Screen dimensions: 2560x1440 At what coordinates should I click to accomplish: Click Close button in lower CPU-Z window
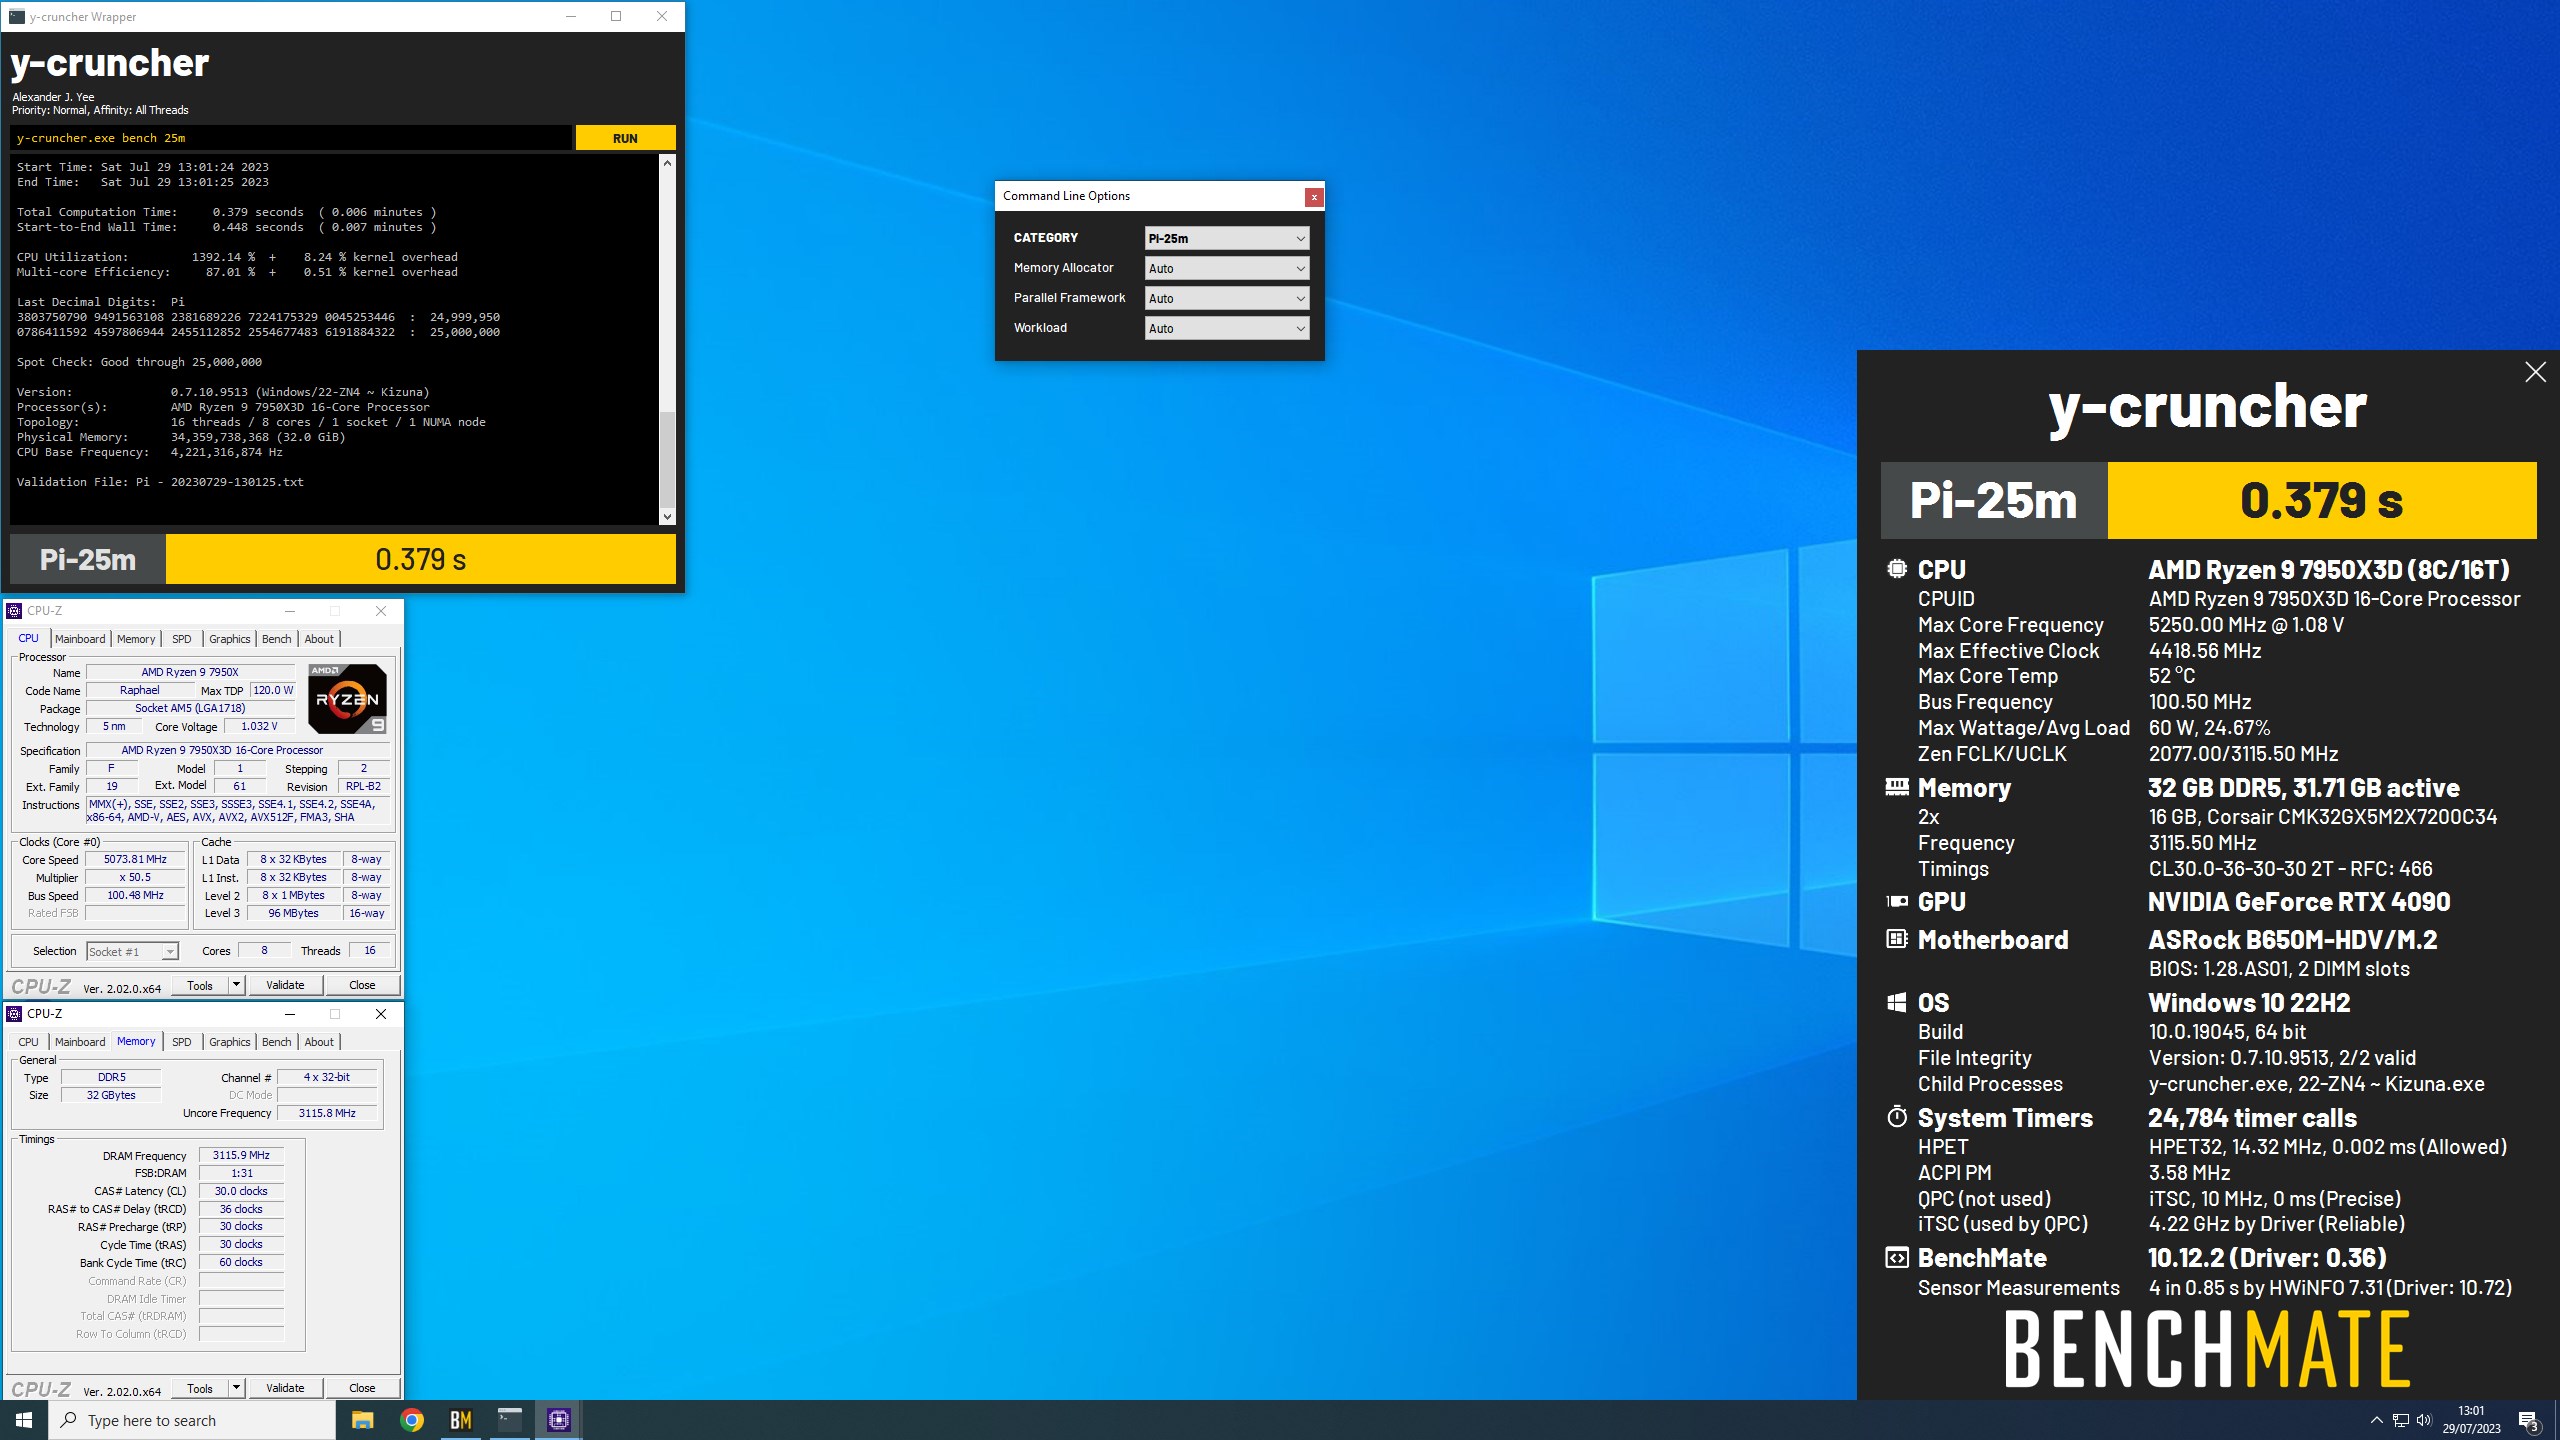point(362,1388)
